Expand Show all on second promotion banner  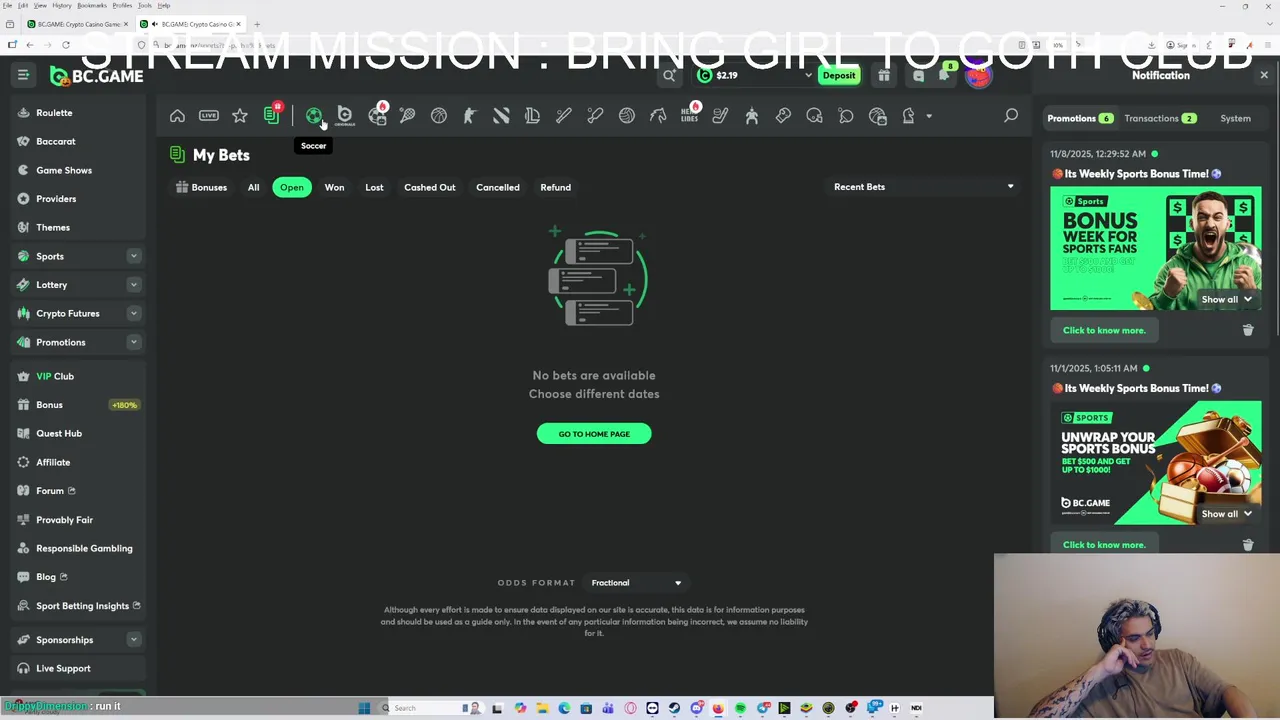coord(1227,514)
